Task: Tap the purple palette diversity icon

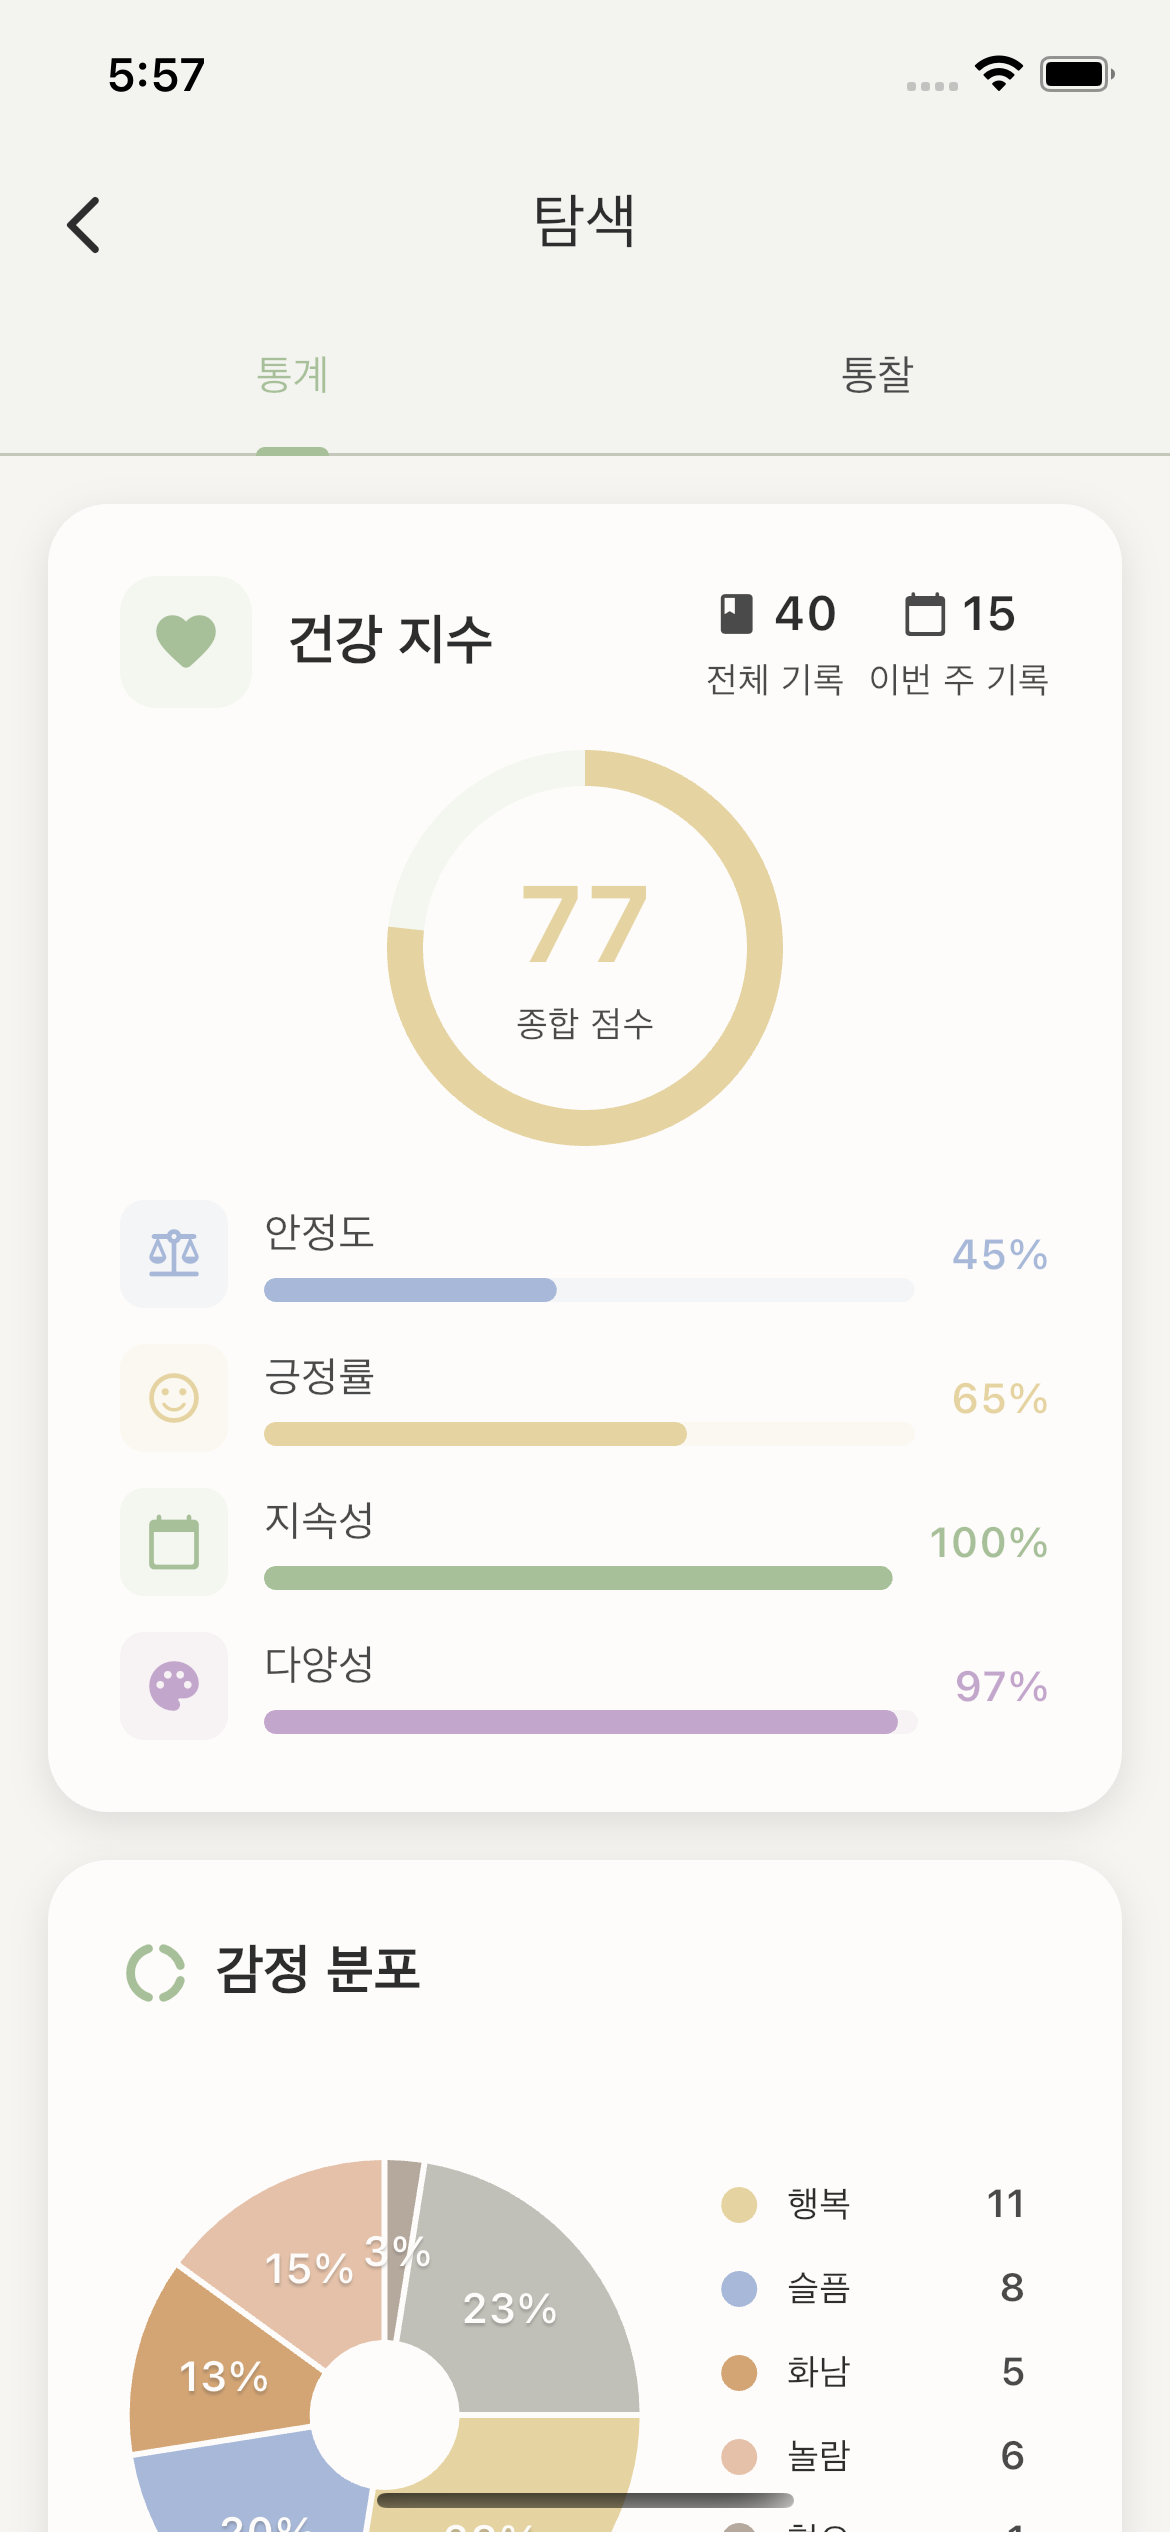Action: [174, 1686]
